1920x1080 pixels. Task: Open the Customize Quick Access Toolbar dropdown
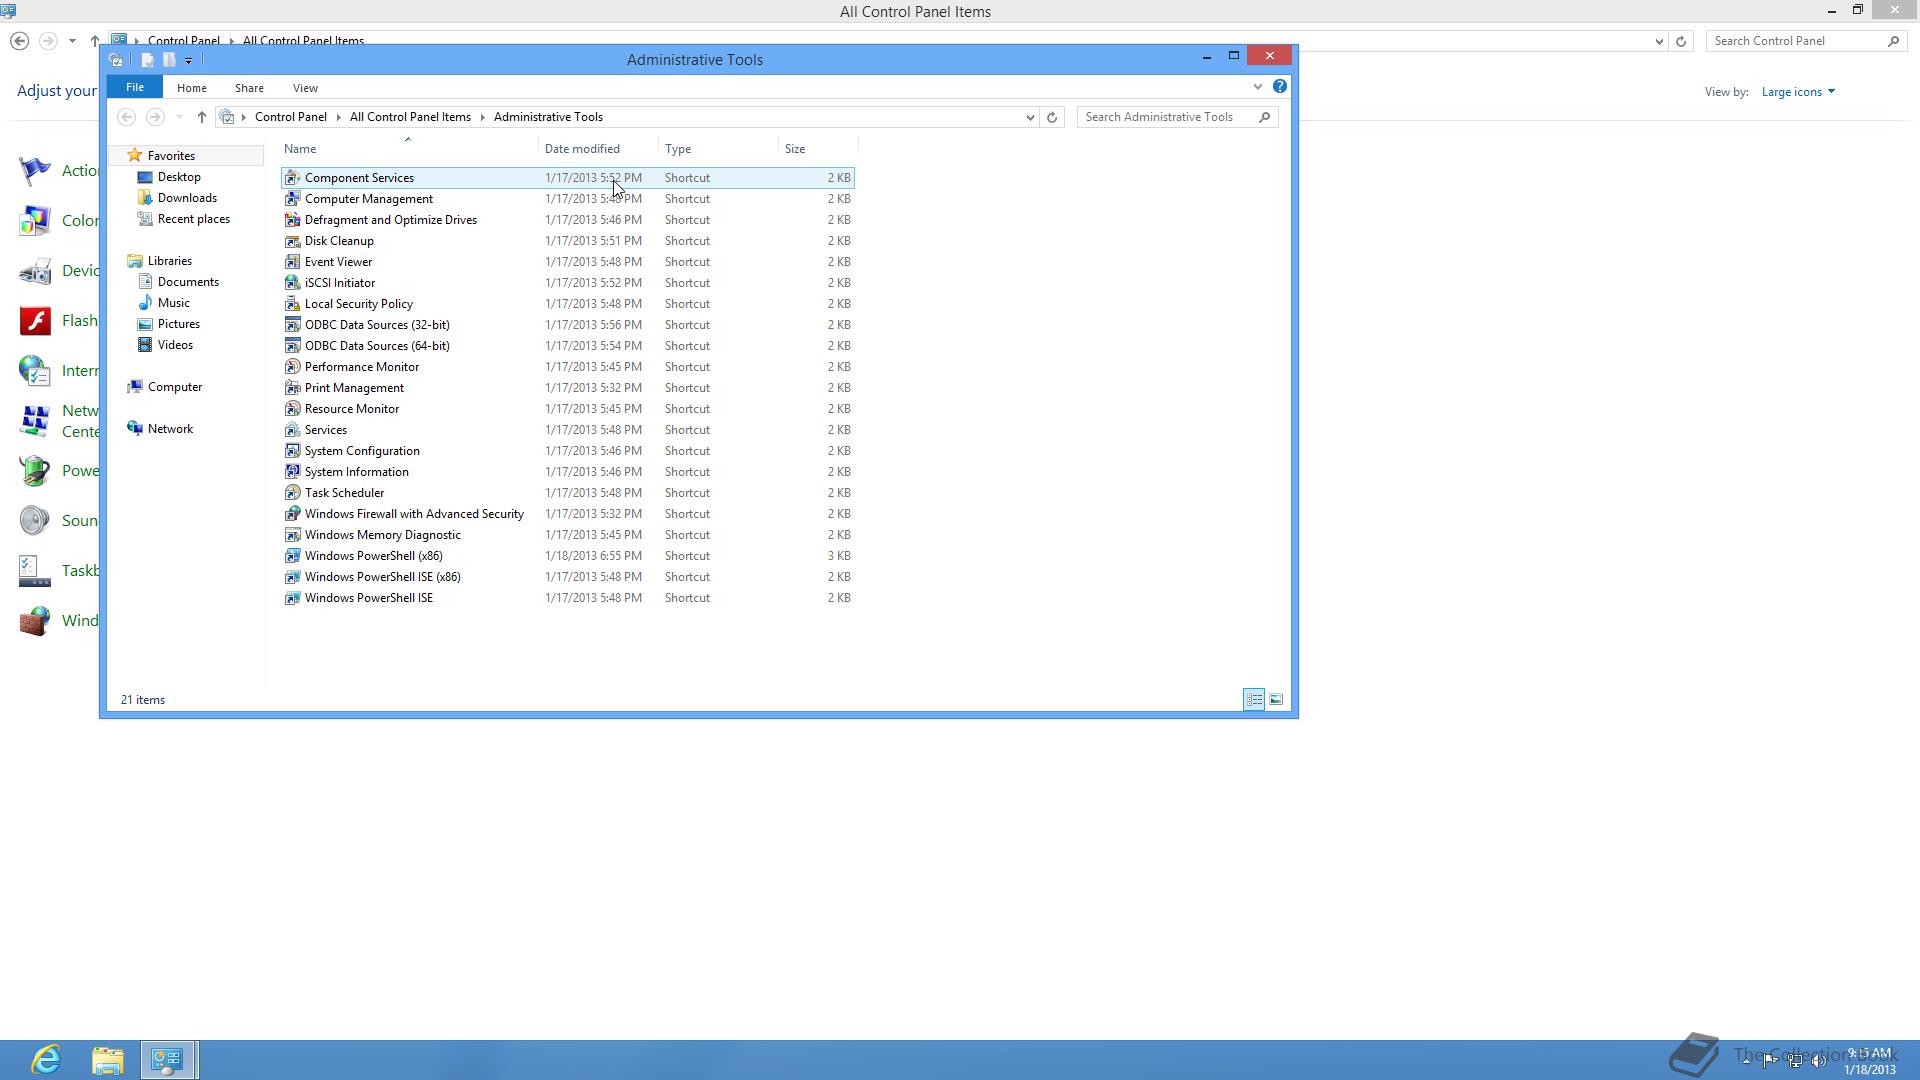pyautogui.click(x=188, y=60)
